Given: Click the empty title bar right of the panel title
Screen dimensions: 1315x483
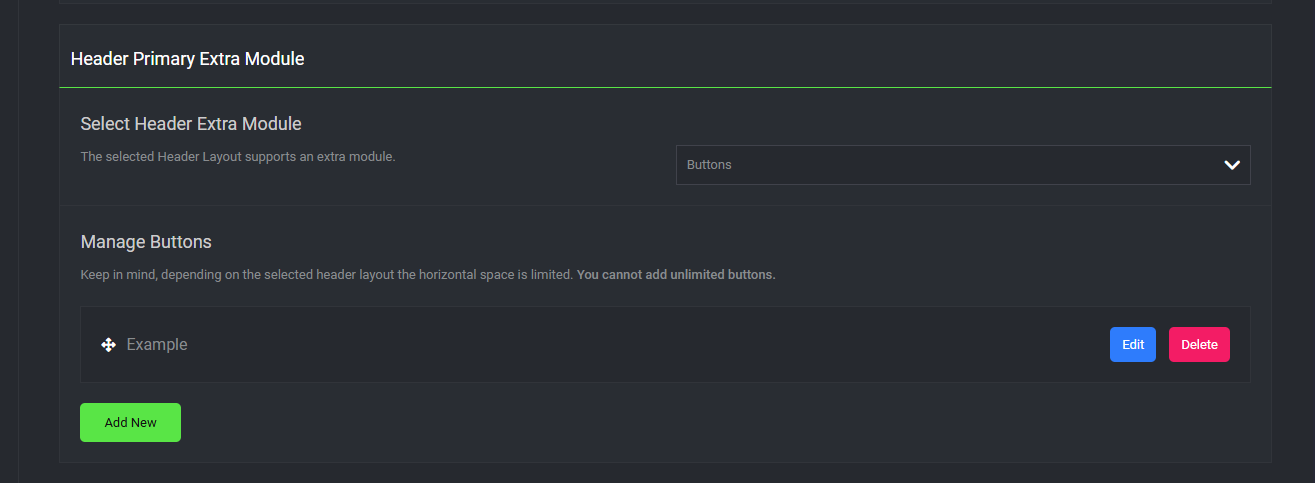Looking at the screenshot, I should click(780, 59).
